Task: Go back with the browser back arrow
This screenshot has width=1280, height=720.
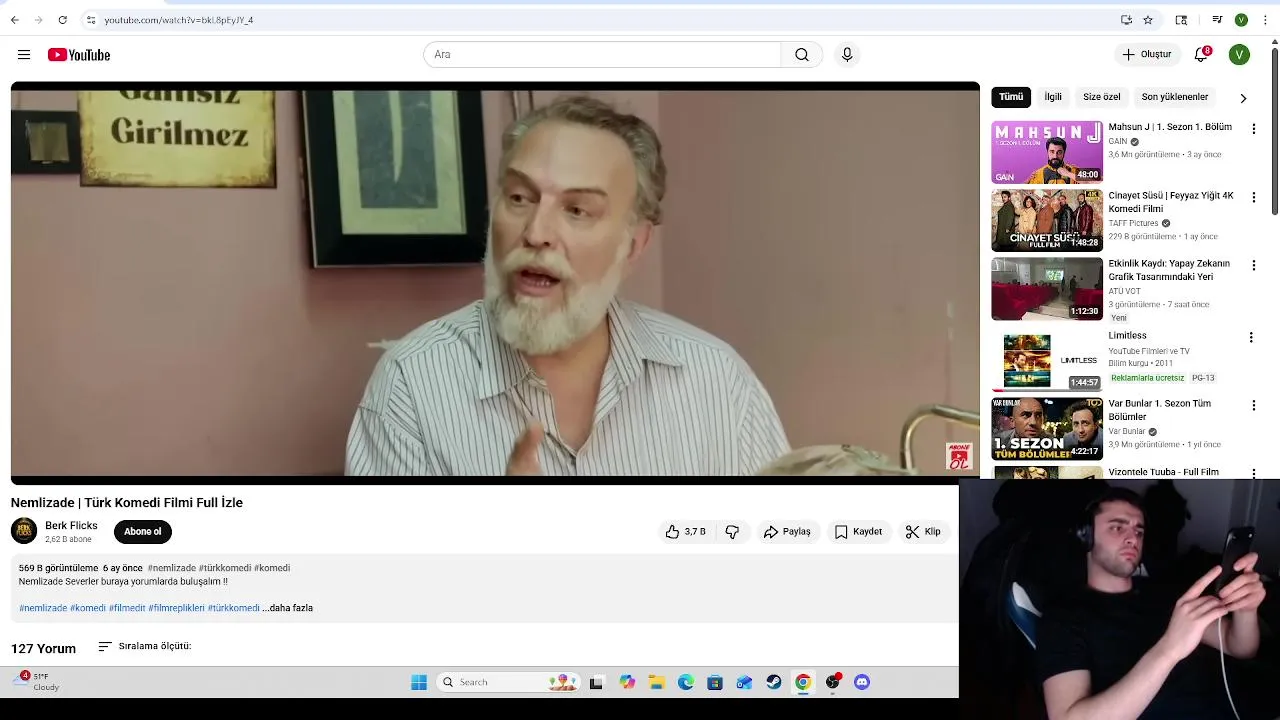Action: click(15, 20)
